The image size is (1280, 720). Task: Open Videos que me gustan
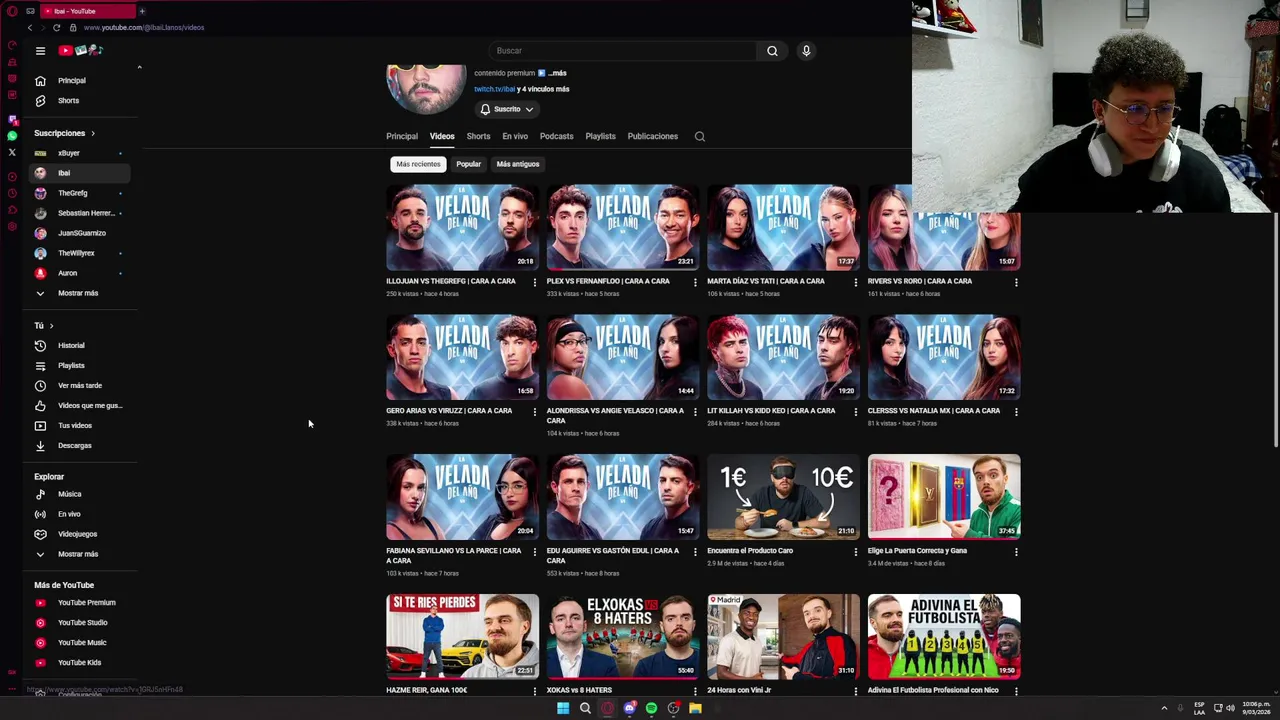pos(82,405)
